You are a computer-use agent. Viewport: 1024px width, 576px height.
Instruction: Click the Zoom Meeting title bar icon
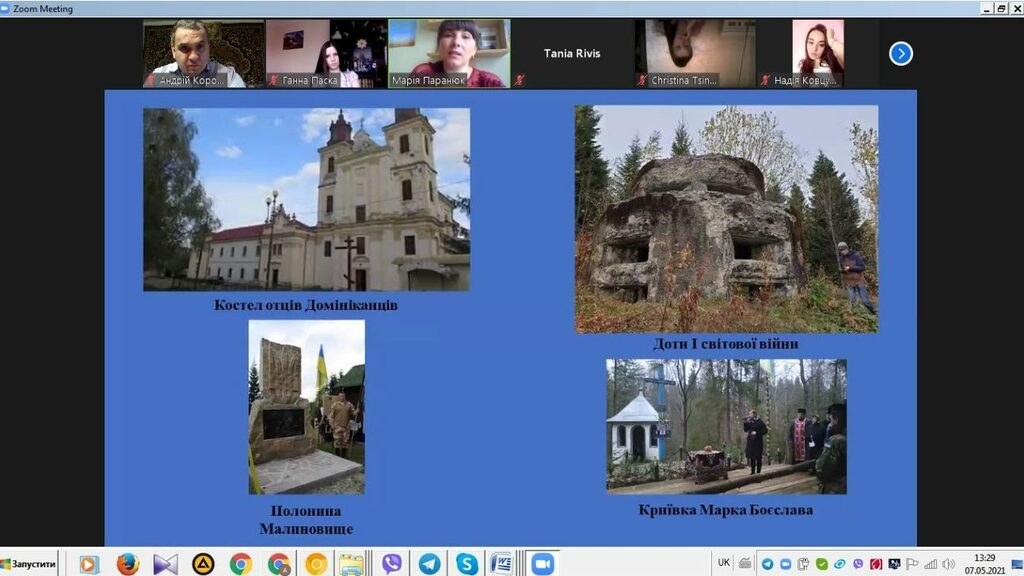[7, 7]
